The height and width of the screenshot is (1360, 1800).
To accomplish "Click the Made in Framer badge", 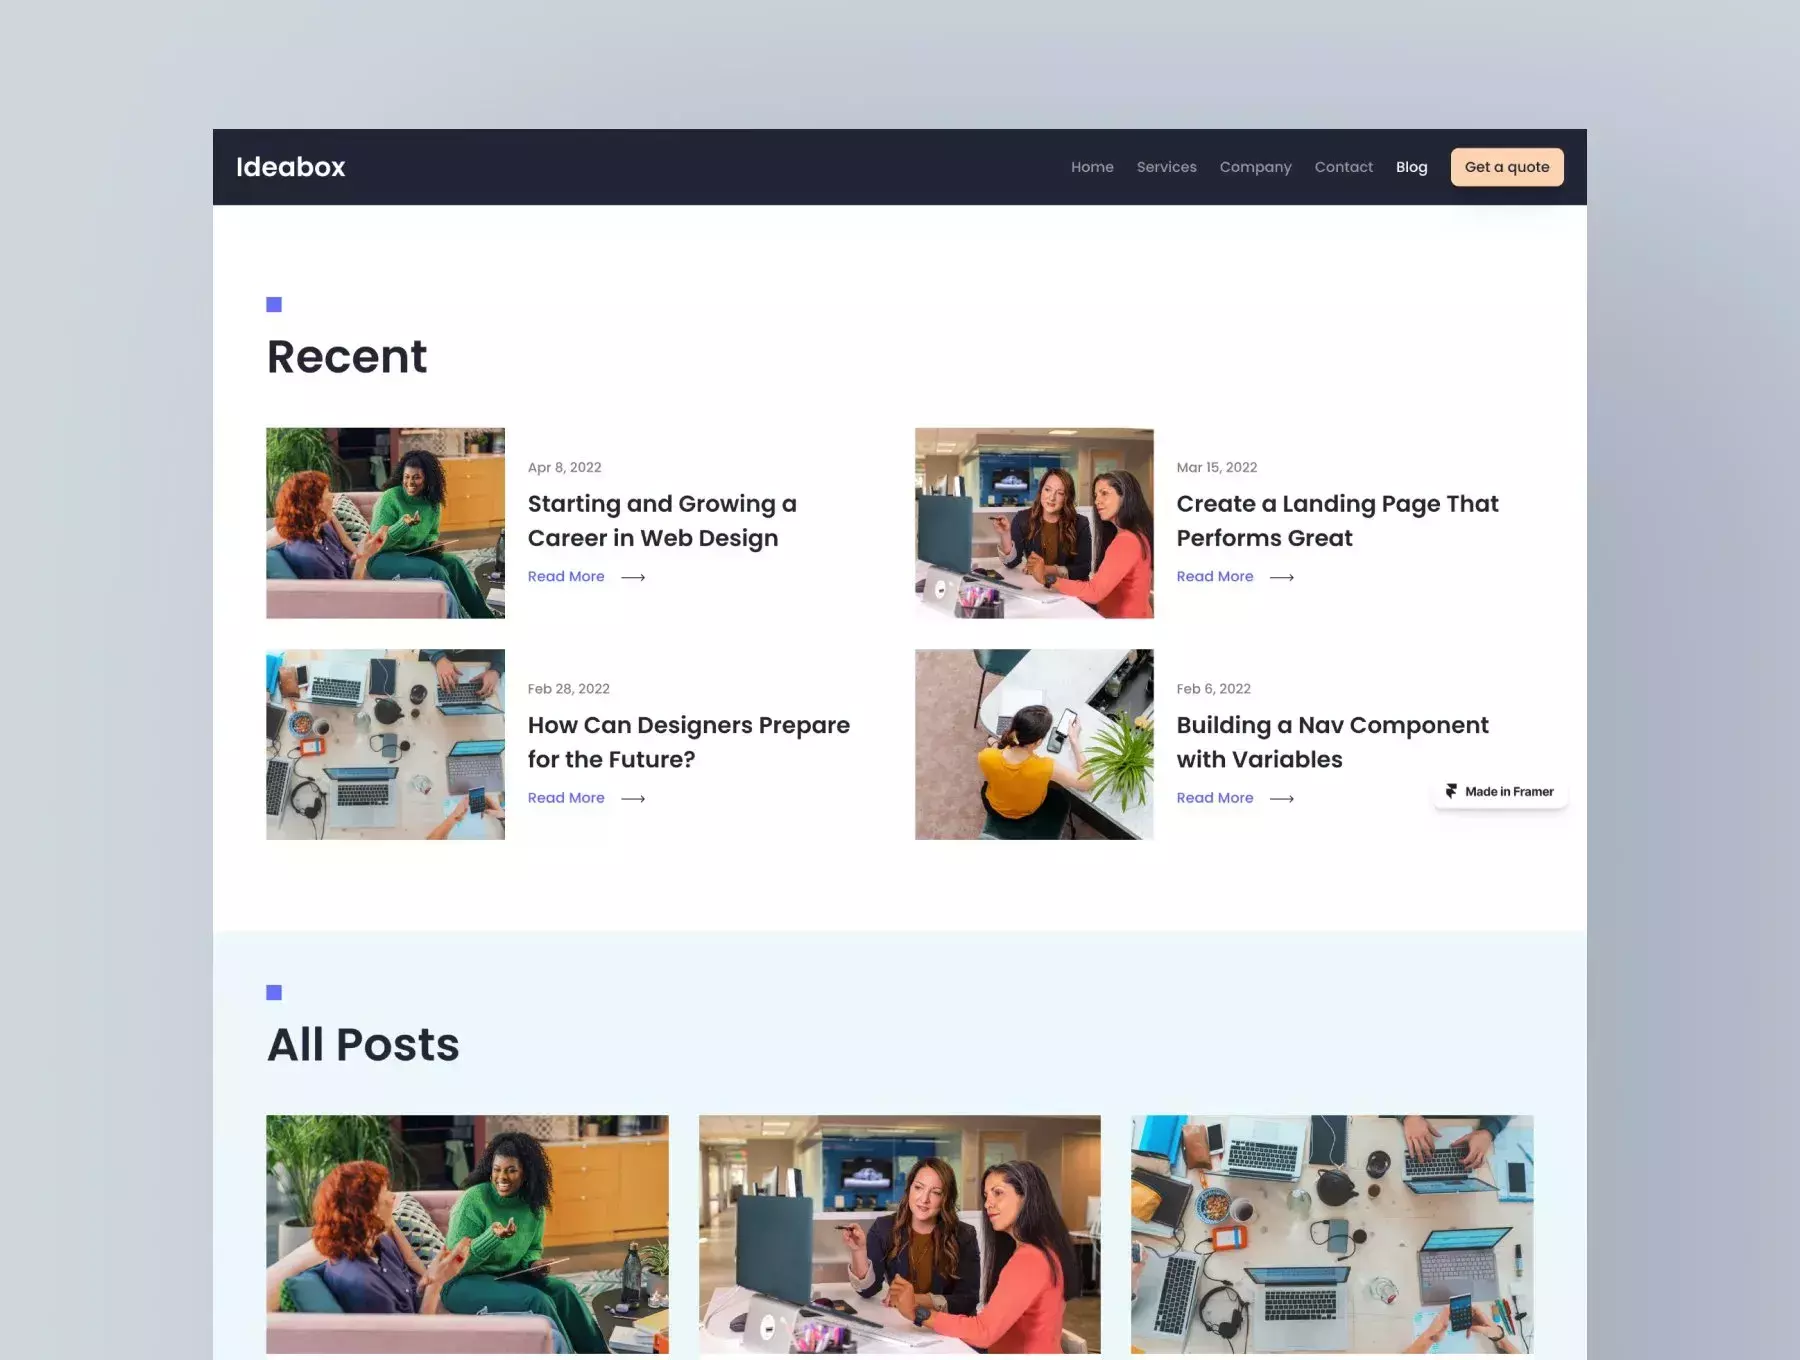I will [1500, 792].
